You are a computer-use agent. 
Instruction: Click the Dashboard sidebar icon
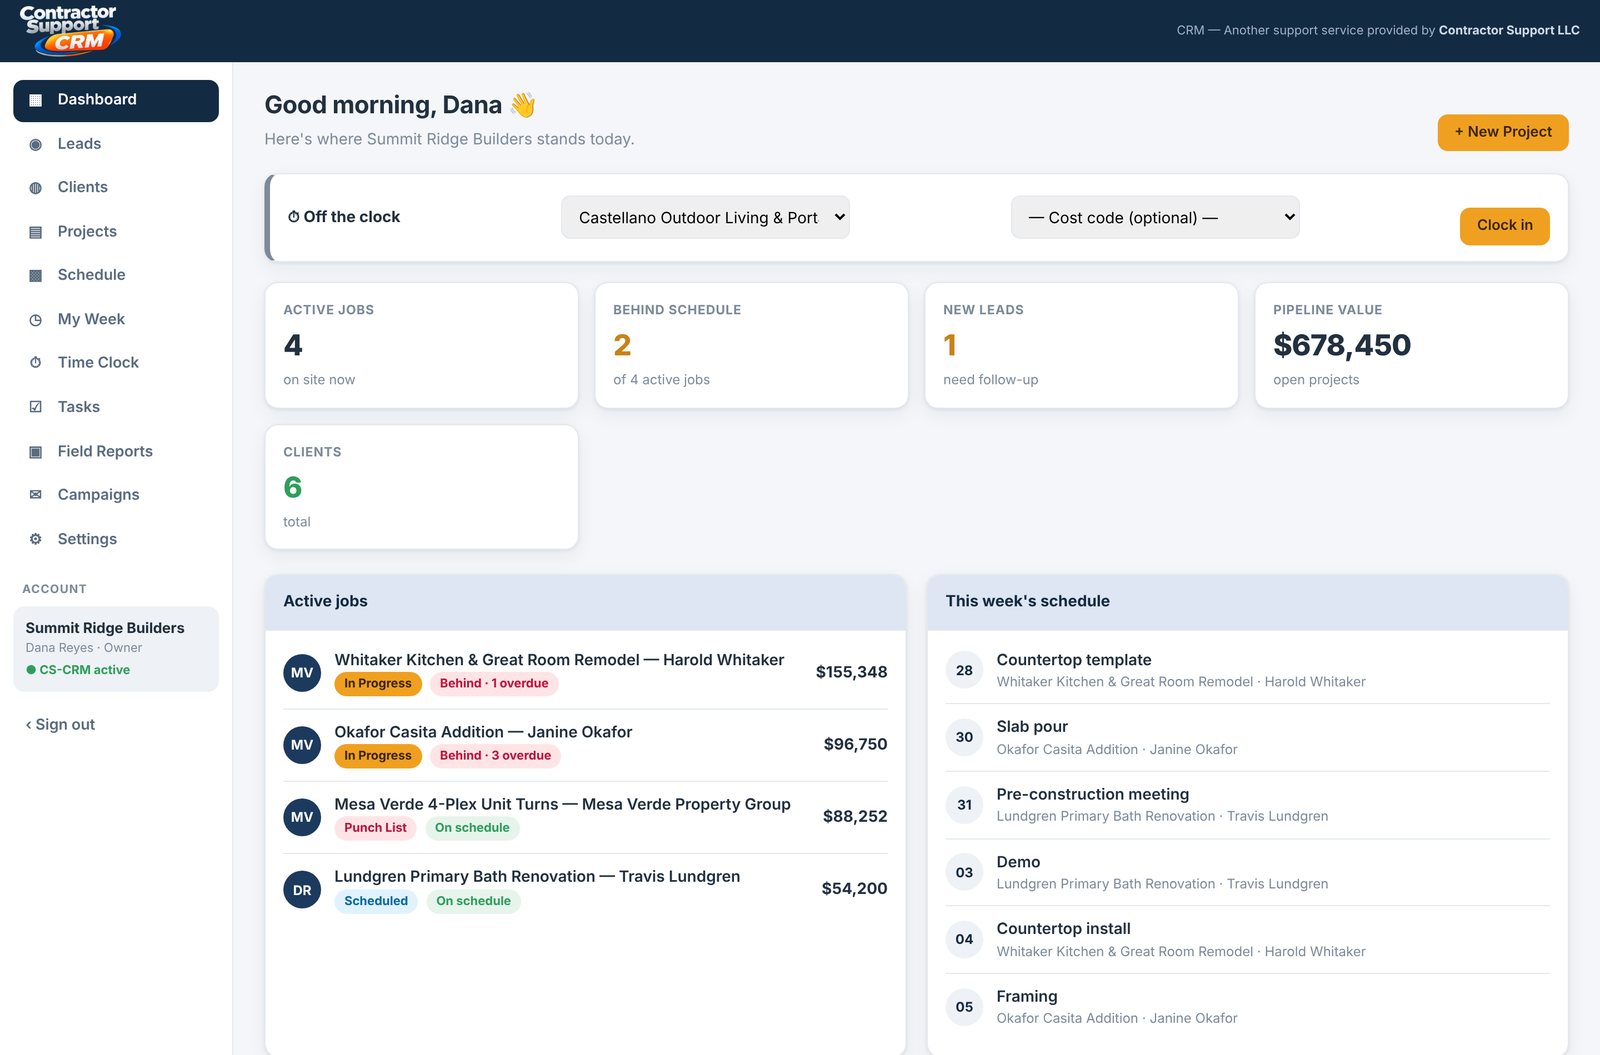click(36, 100)
